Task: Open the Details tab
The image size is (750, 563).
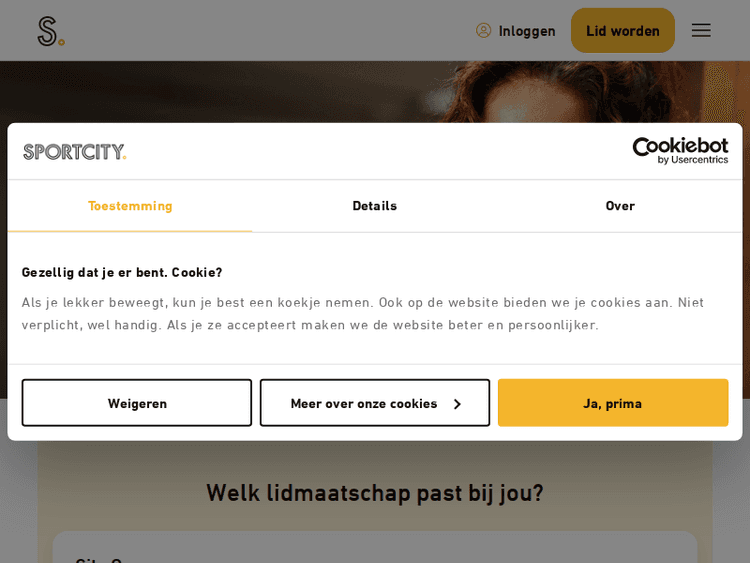Action: click(x=375, y=206)
